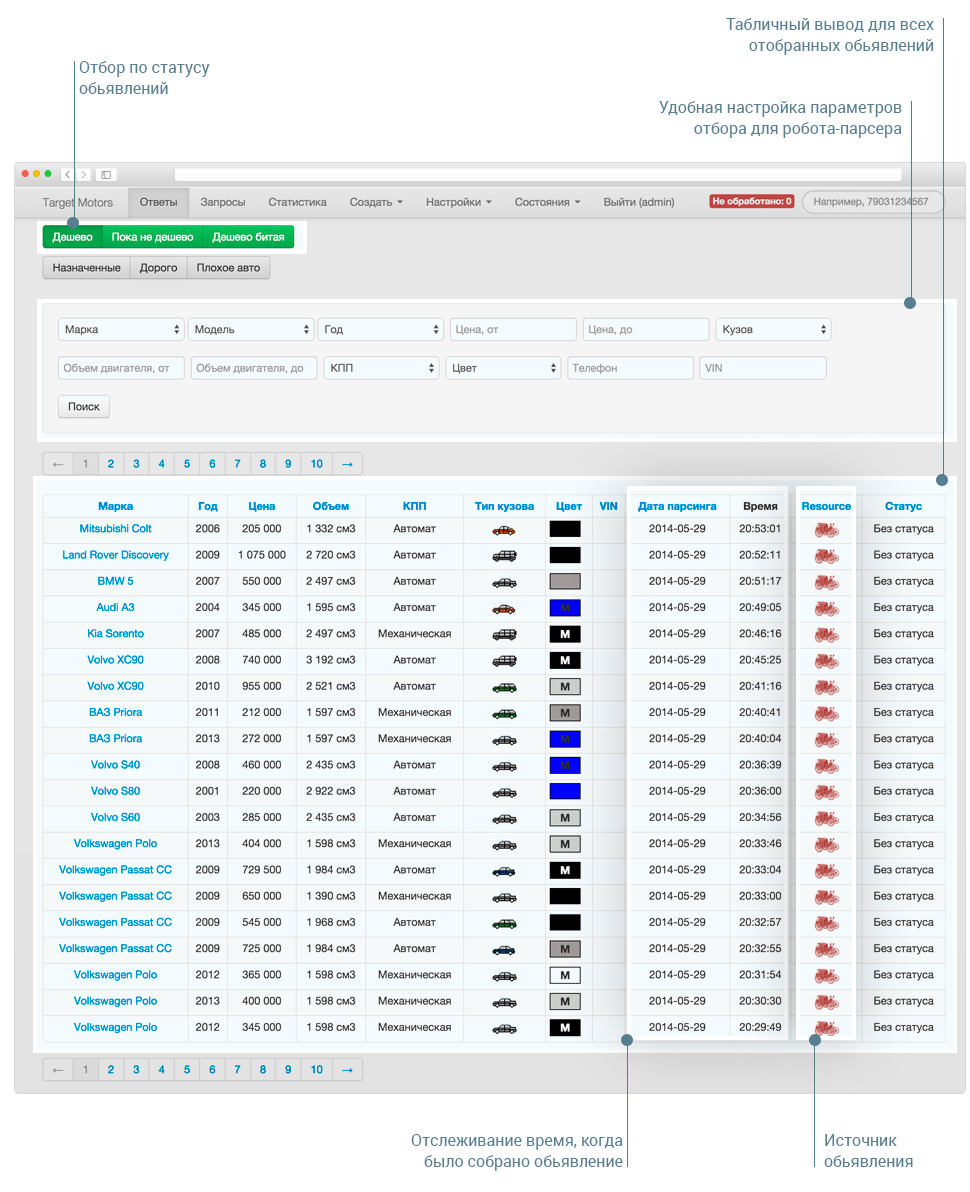Click the body type car icon for Mitsubishi Colt
This screenshot has height=1192, width=970.
503,530
